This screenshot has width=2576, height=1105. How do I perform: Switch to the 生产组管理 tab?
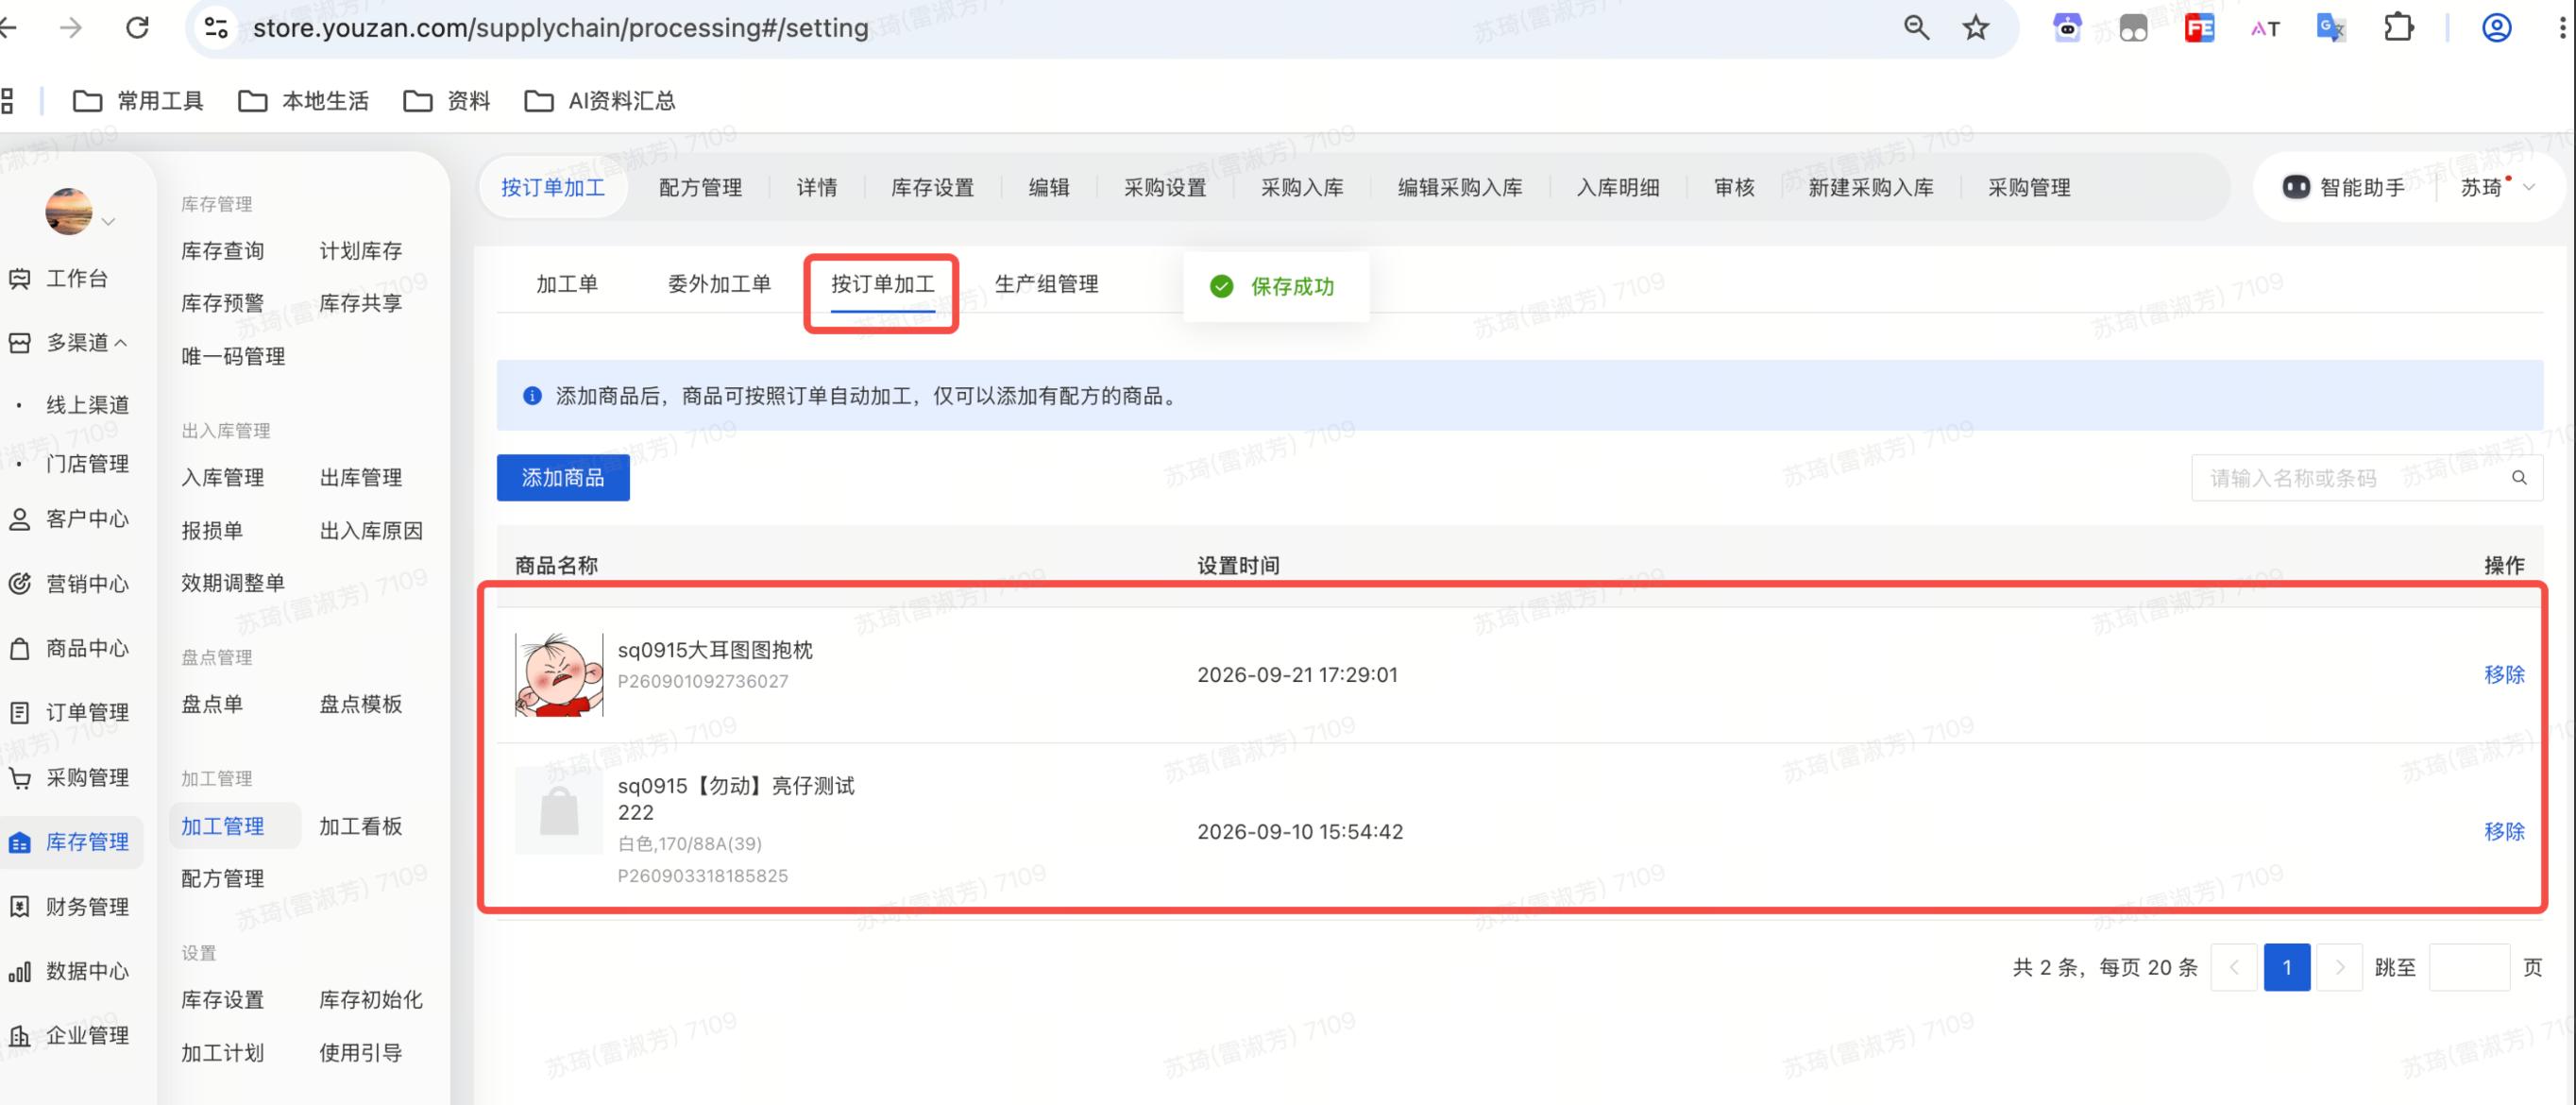(1046, 284)
